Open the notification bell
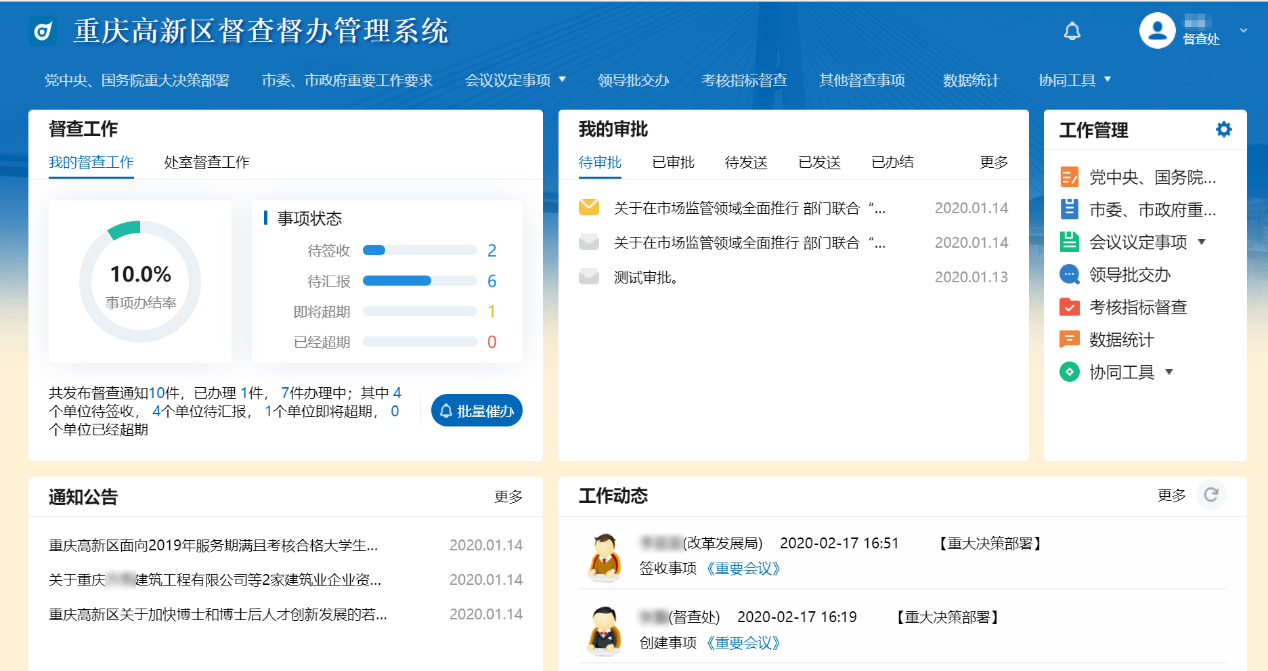 click(x=1072, y=31)
